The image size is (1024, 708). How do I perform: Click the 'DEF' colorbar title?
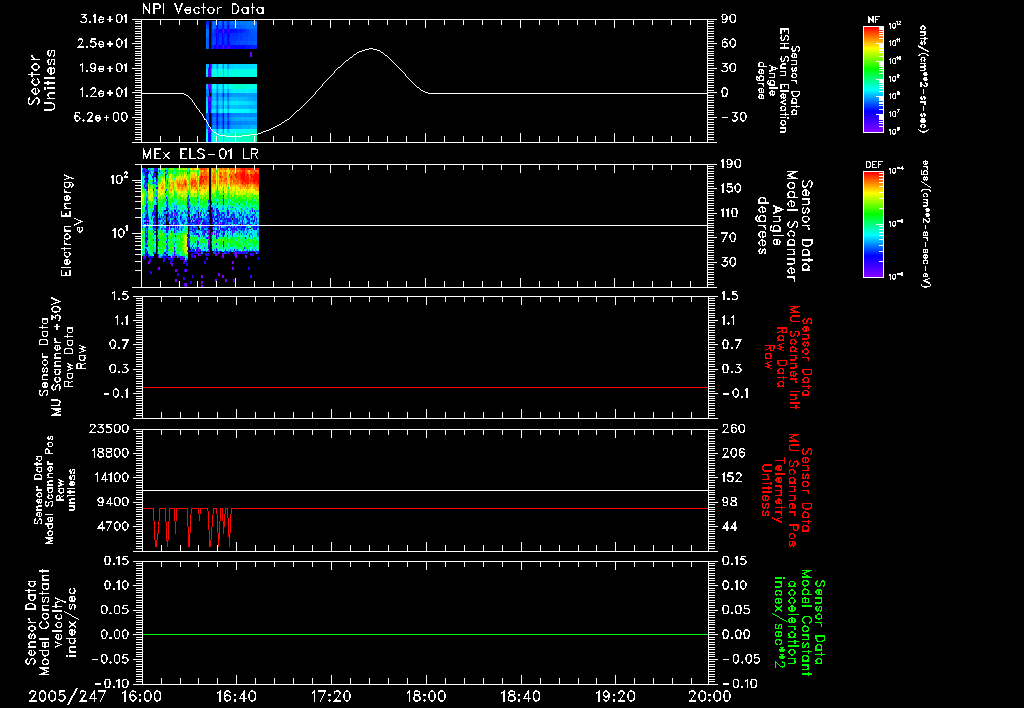pyautogui.click(x=873, y=165)
